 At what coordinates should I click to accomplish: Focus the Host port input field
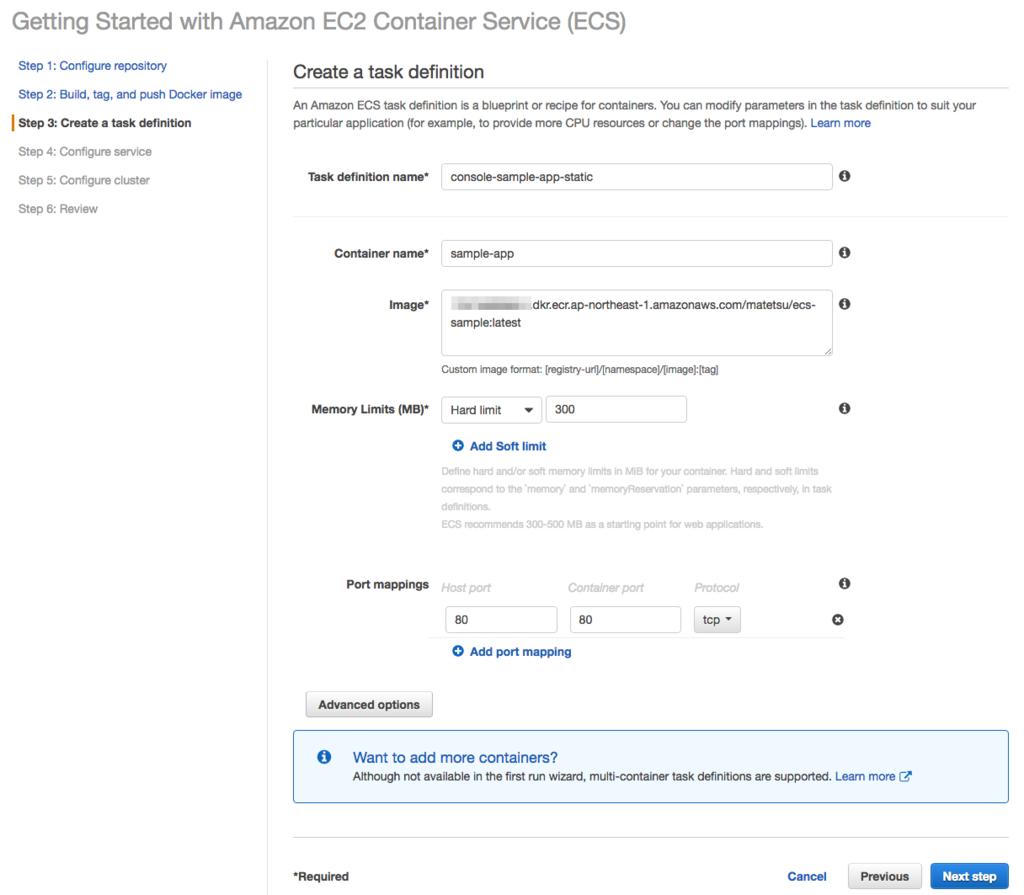[500, 620]
